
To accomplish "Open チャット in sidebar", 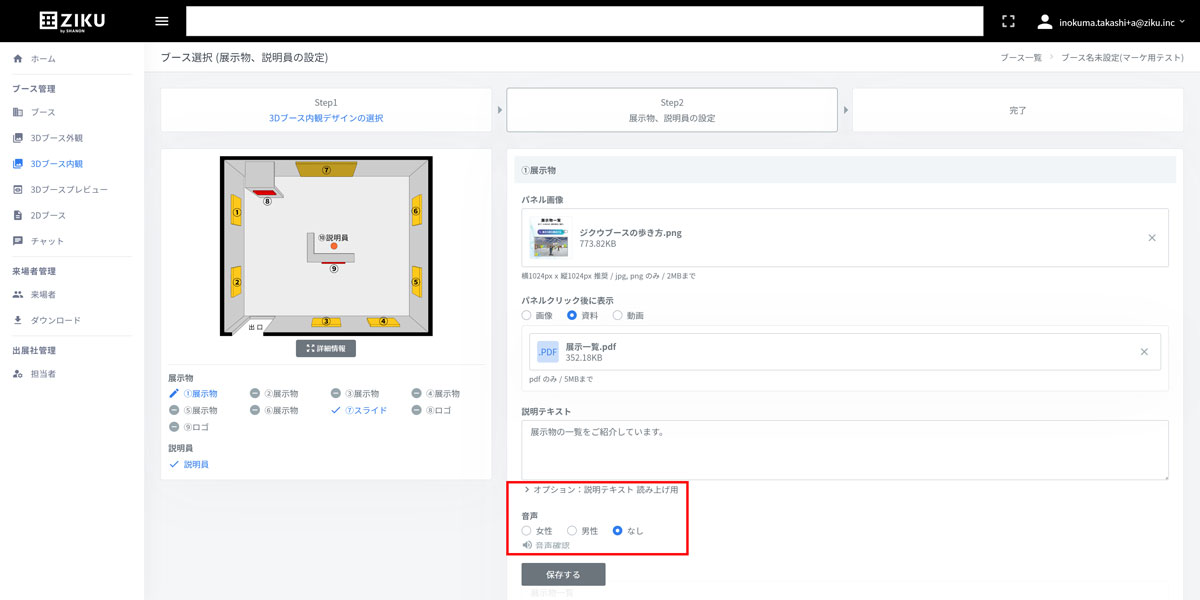I will (47, 241).
